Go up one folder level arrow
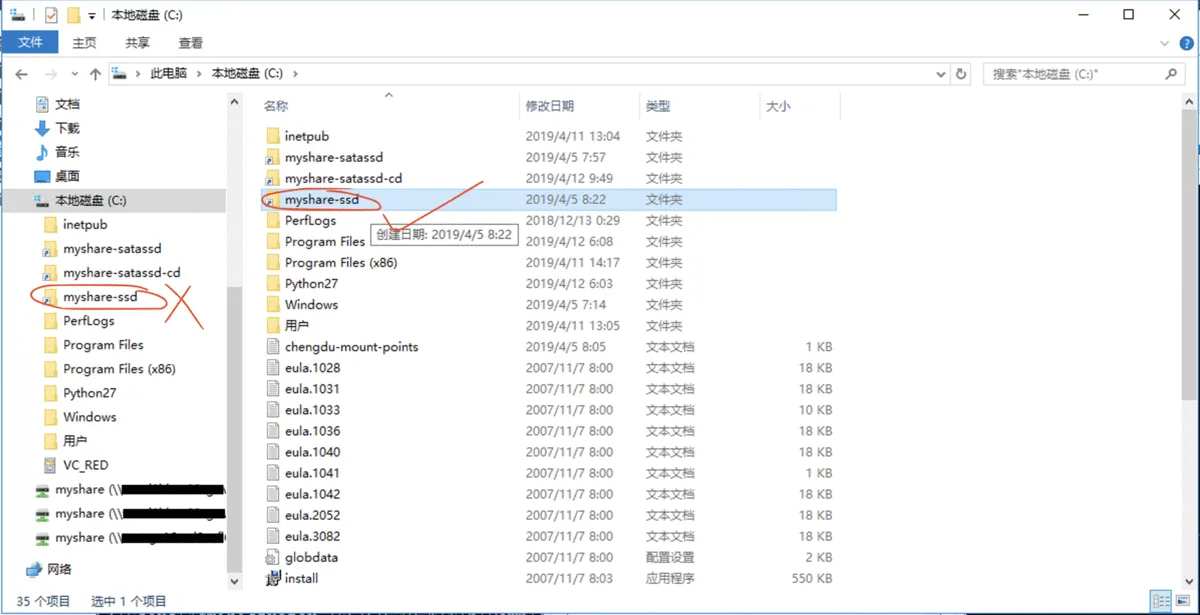1200x615 pixels. point(95,74)
